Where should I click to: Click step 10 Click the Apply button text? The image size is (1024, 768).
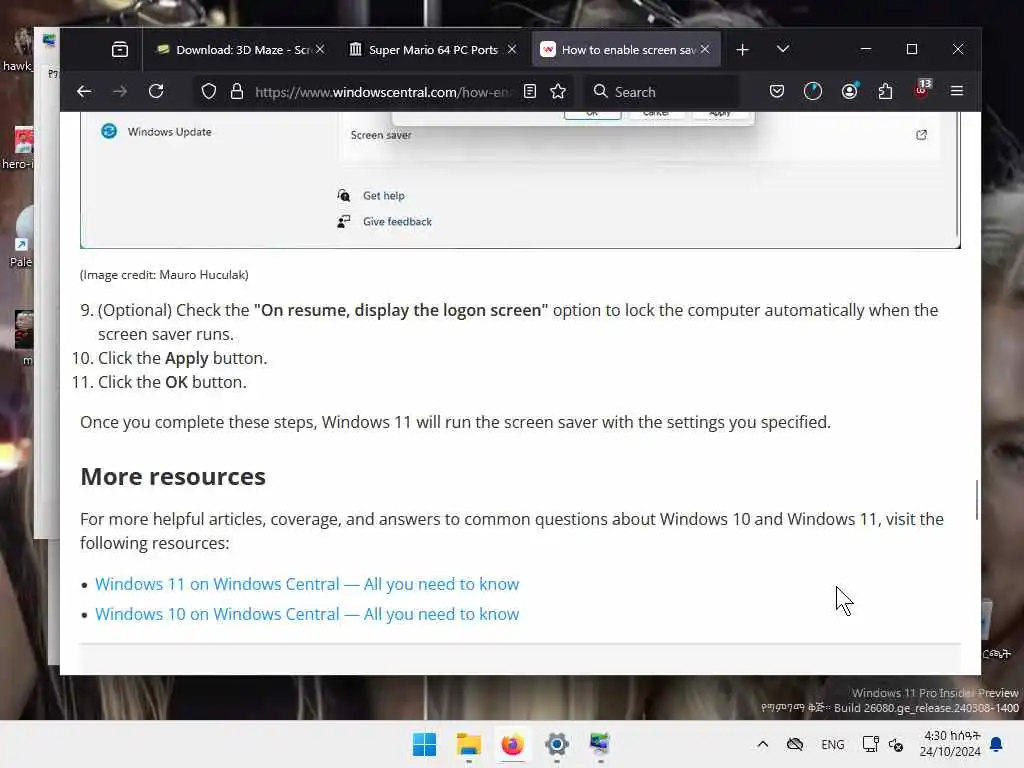click(x=182, y=359)
